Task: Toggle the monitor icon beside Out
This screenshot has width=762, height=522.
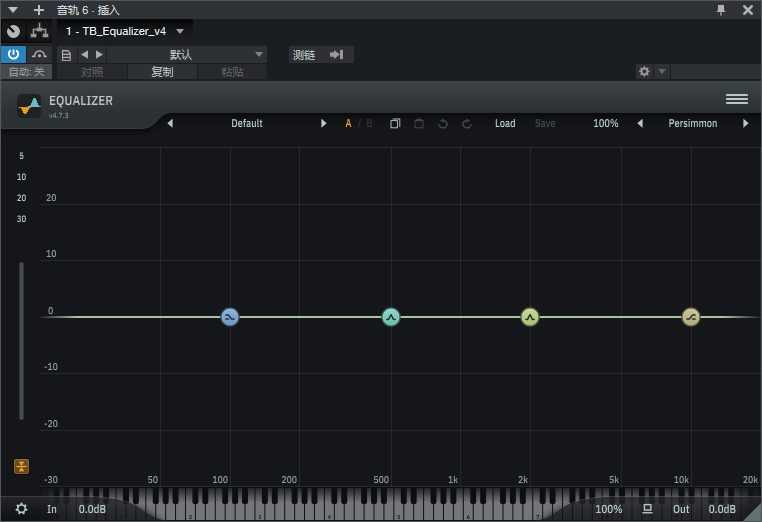Action: [647, 509]
